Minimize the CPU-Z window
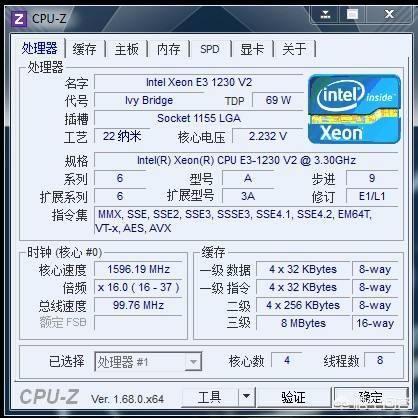 (x=325, y=15)
